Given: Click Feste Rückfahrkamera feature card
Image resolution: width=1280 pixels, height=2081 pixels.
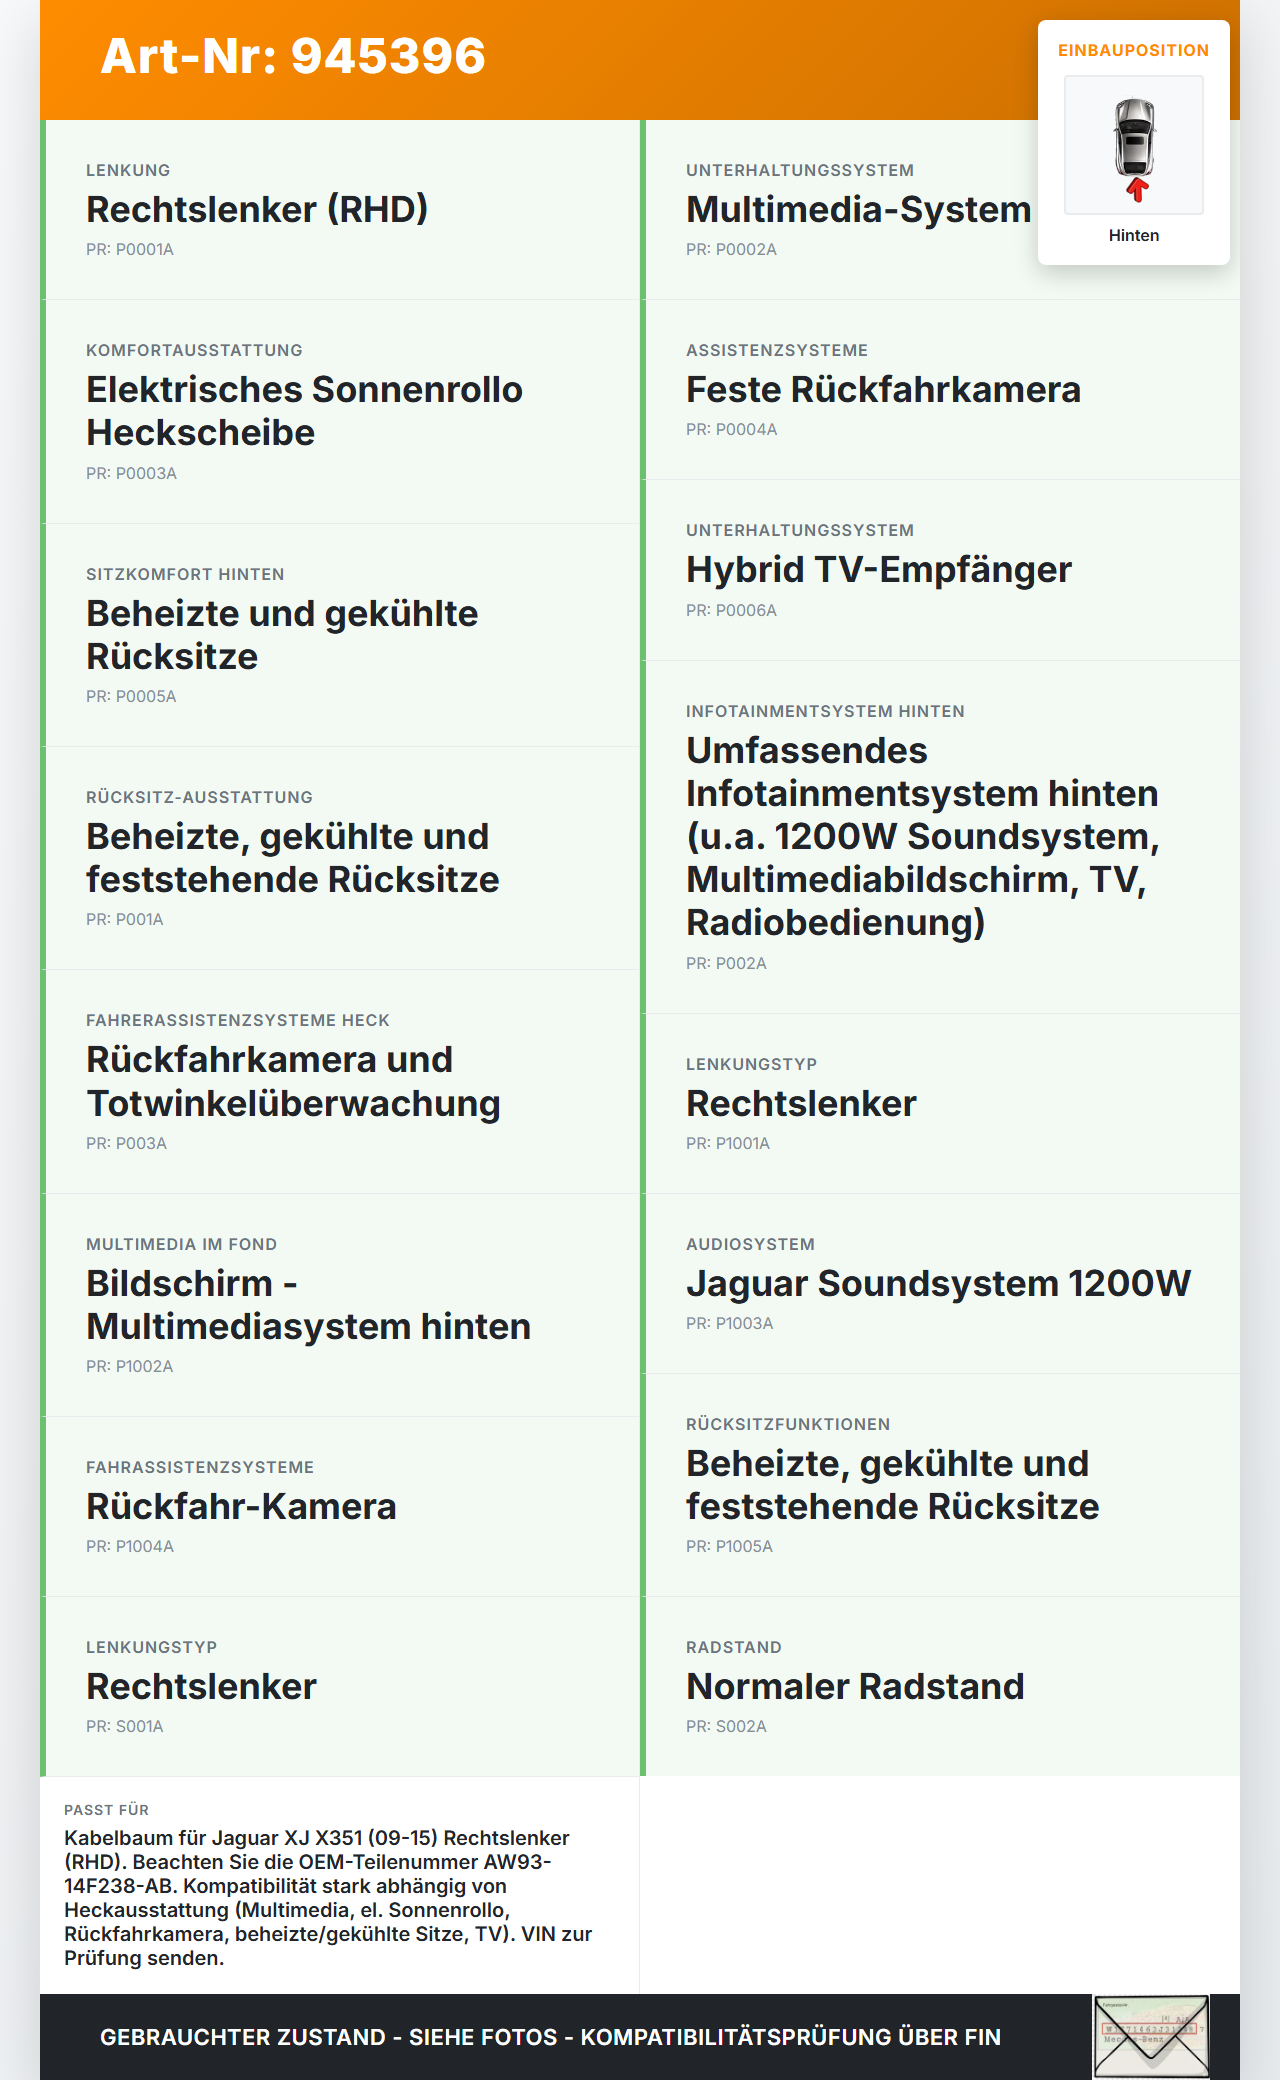Looking at the screenshot, I should click(940, 390).
